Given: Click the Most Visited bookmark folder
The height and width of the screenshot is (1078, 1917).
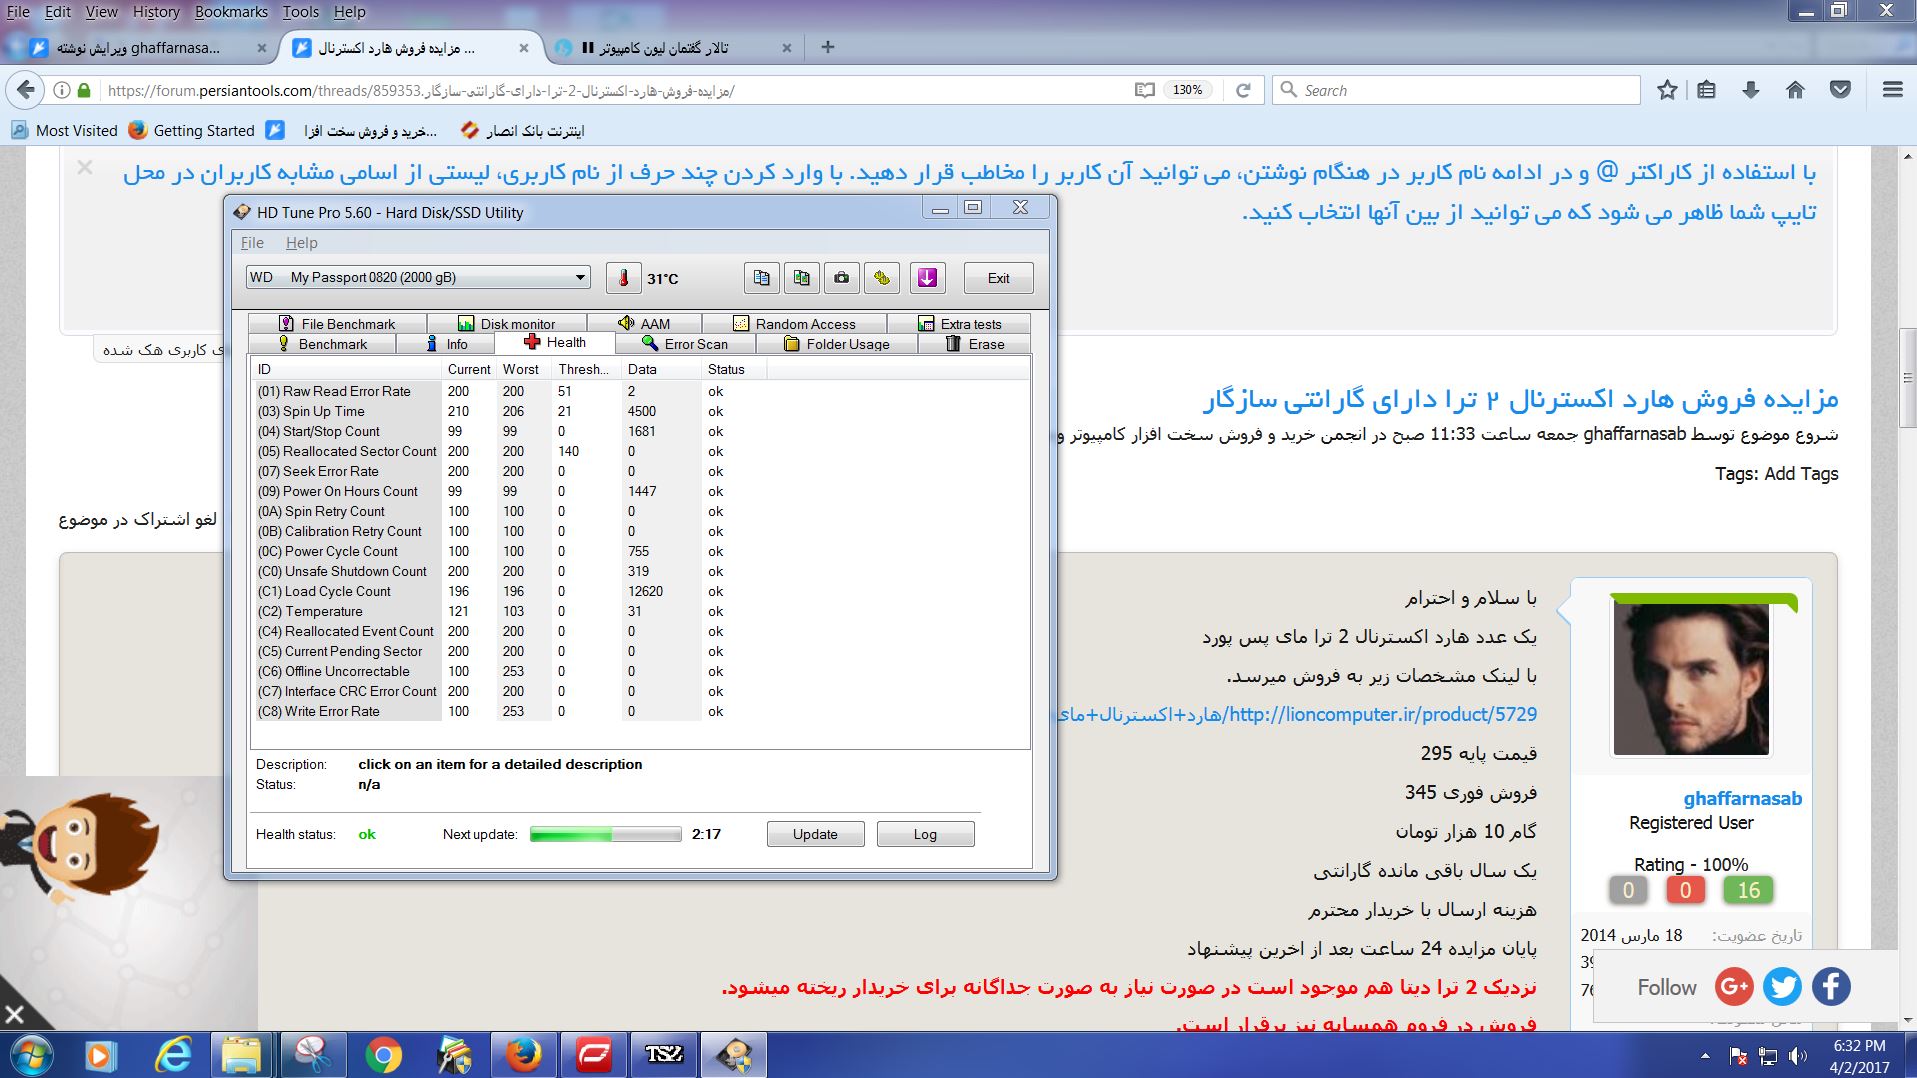Looking at the screenshot, I should coord(64,130).
